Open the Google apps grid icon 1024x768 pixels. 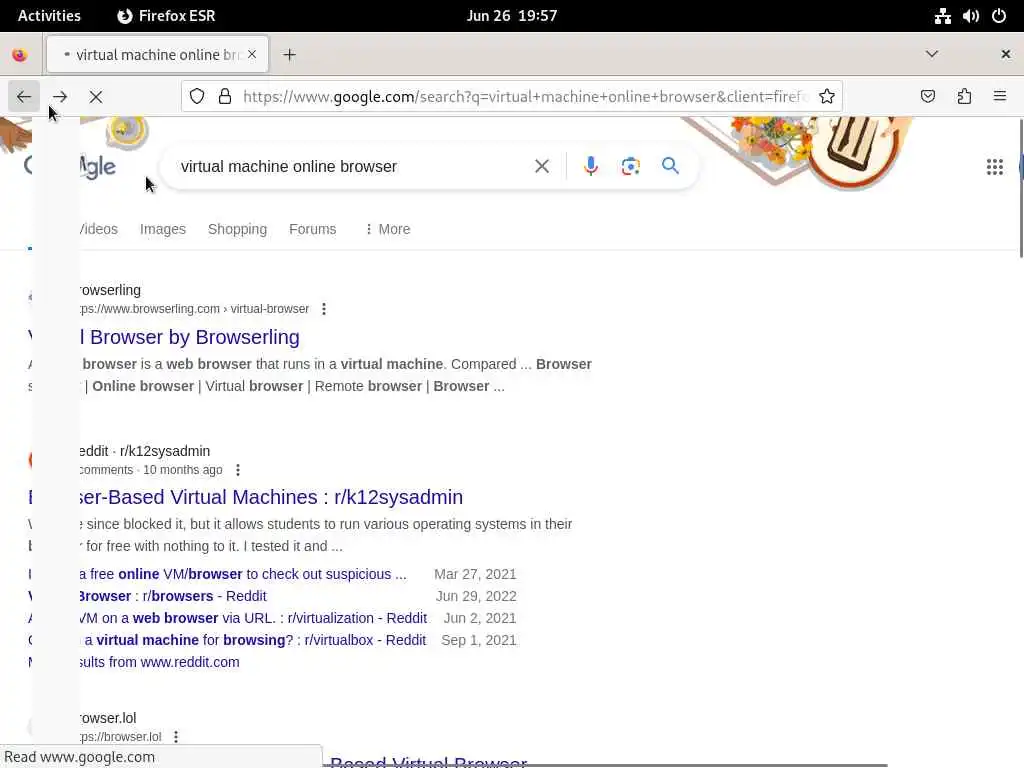tap(995, 167)
